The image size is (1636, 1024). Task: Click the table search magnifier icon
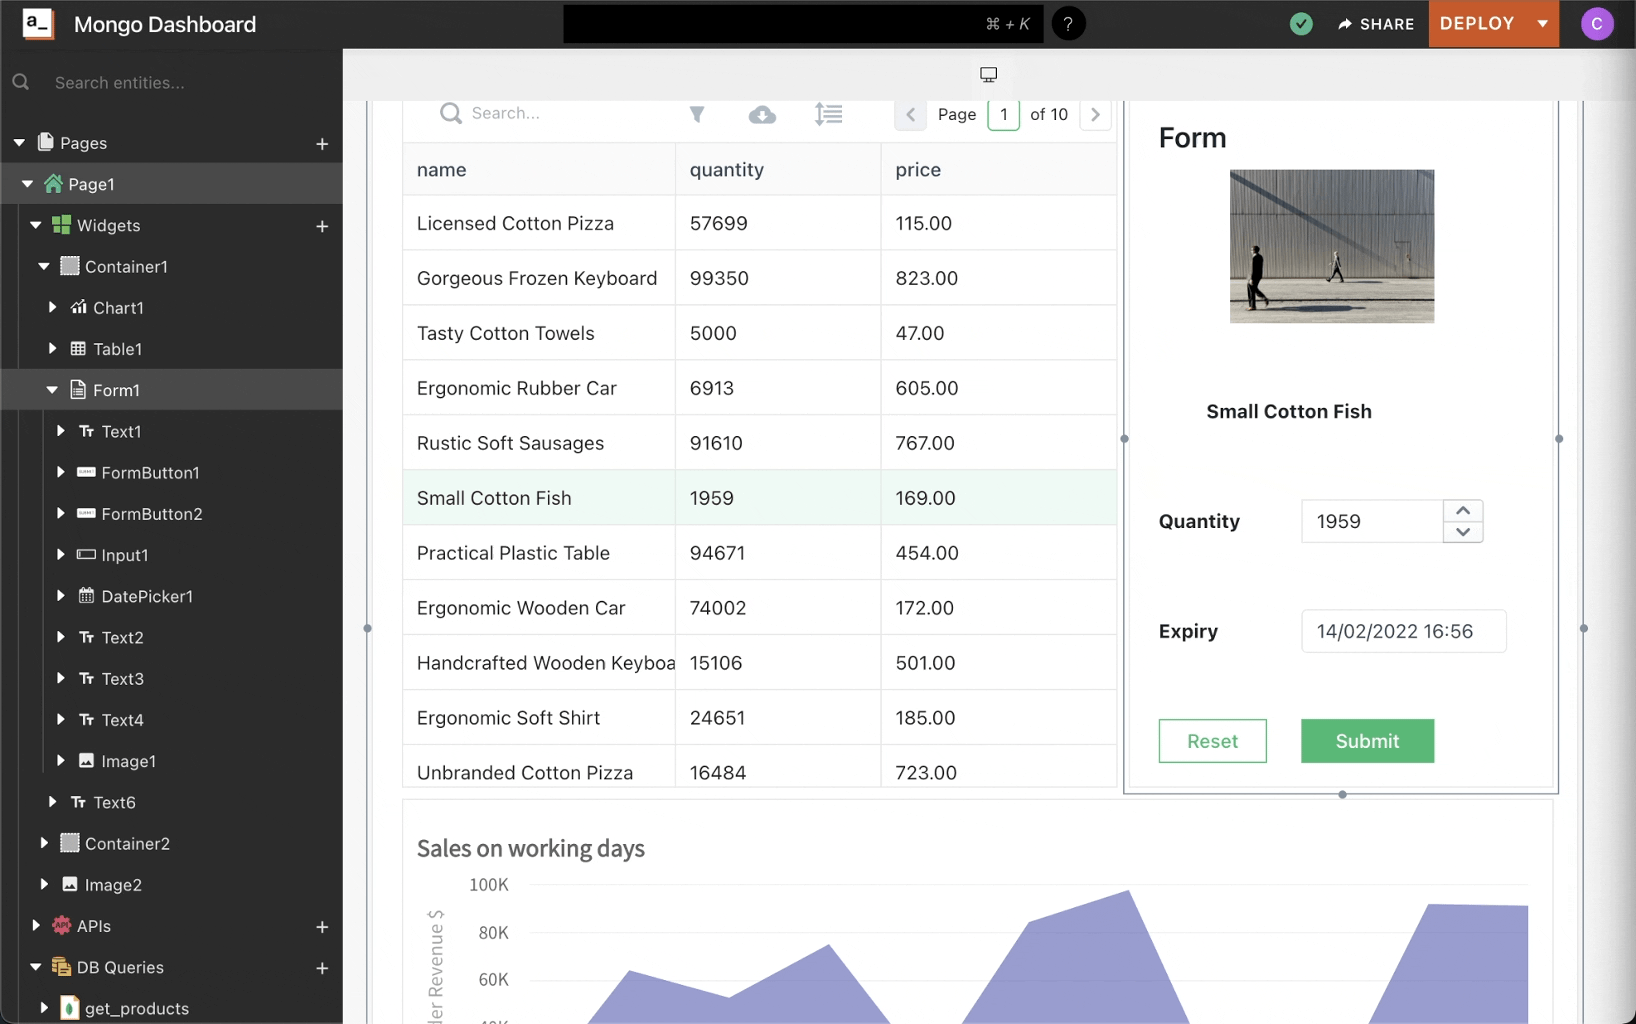point(451,113)
